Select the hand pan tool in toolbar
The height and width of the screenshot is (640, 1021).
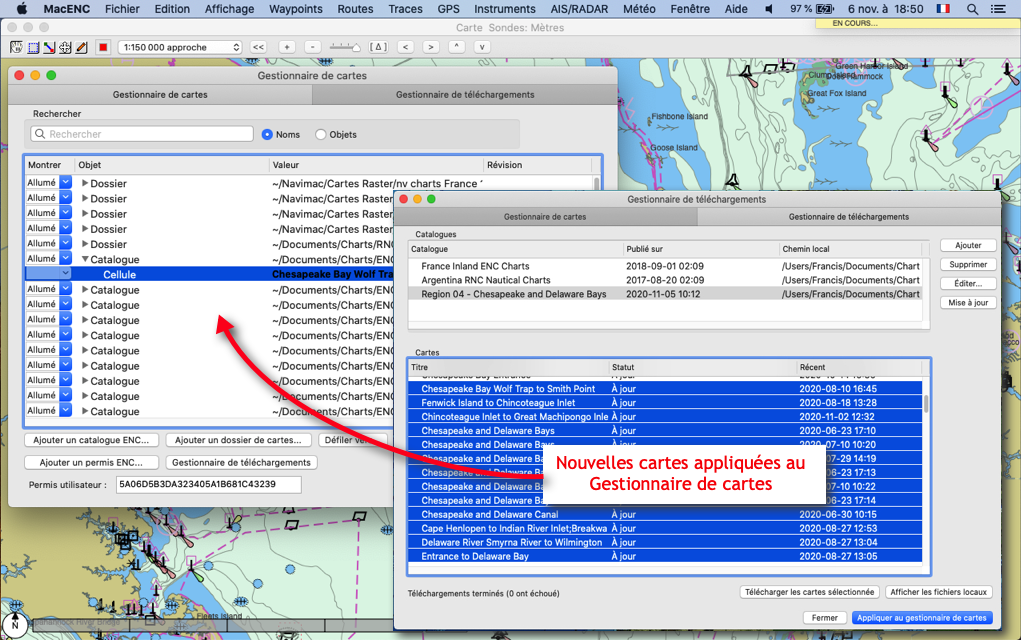pos(16,47)
